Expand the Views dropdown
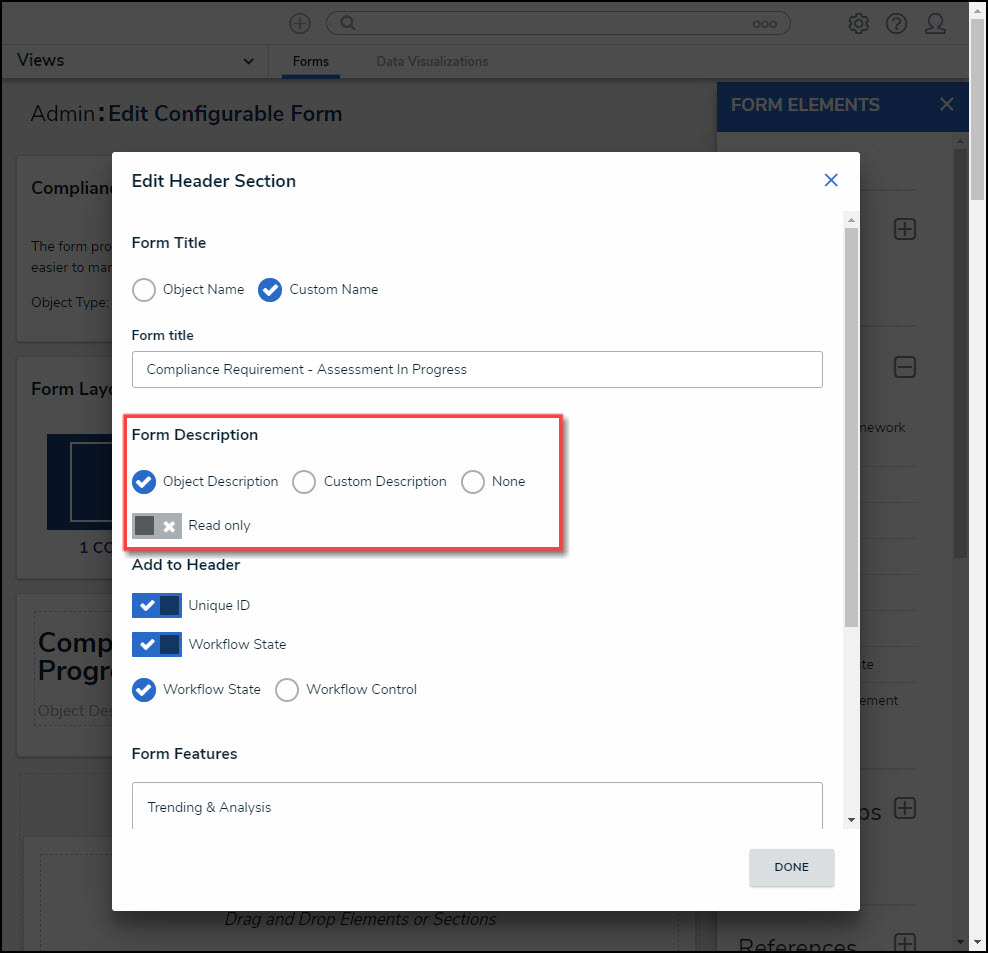 point(248,62)
